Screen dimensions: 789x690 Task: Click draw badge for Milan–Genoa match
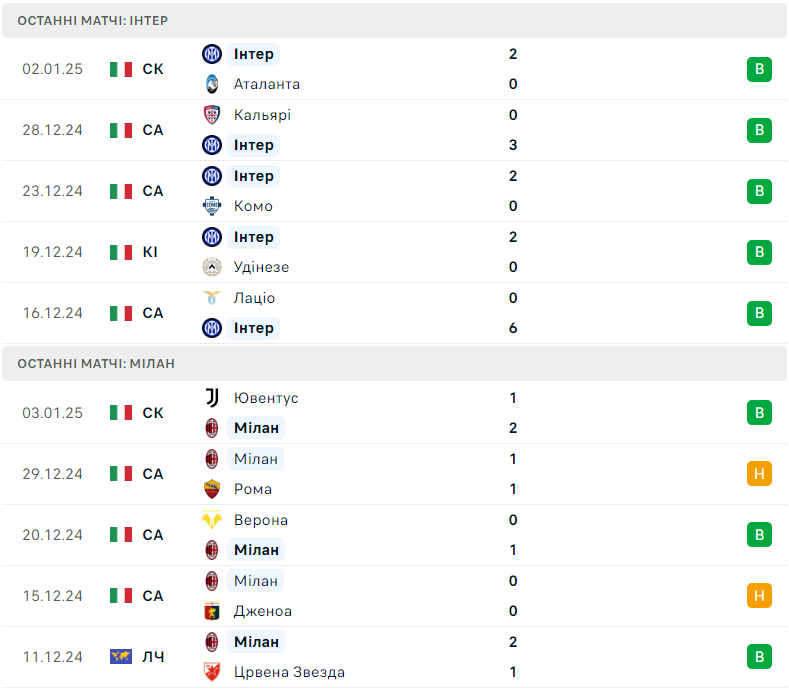tap(759, 596)
